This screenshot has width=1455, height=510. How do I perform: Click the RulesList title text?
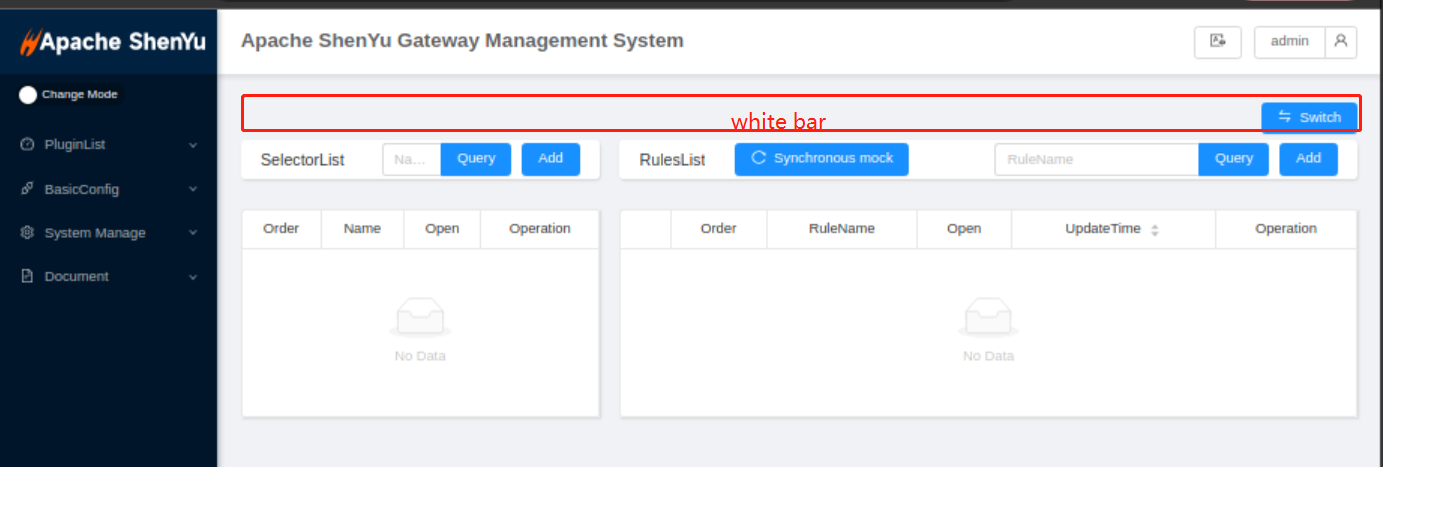[672, 160]
